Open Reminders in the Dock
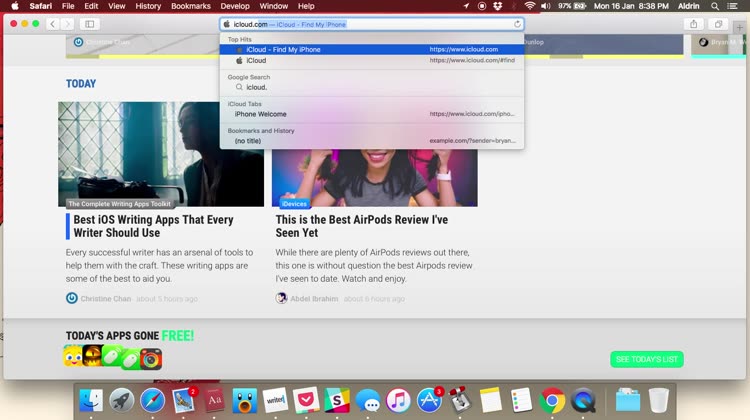The width and height of the screenshot is (750, 420). click(521, 400)
